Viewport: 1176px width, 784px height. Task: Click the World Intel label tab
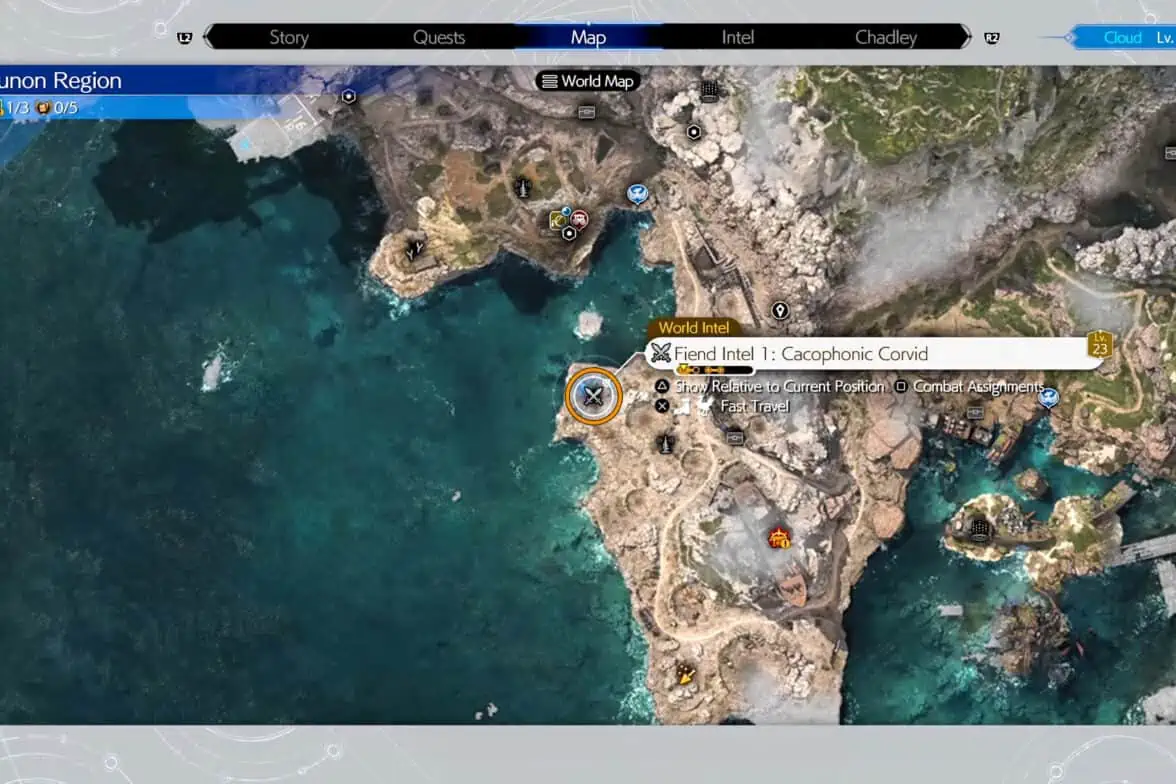click(694, 328)
